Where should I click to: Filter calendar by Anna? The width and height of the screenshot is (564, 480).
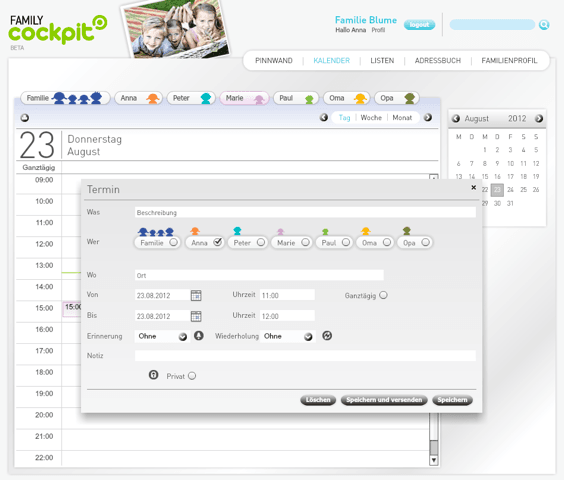(138, 98)
